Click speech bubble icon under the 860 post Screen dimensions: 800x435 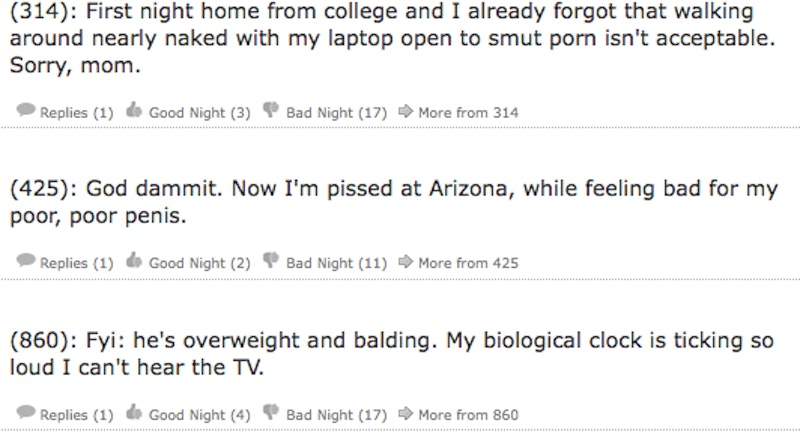tap(26, 414)
